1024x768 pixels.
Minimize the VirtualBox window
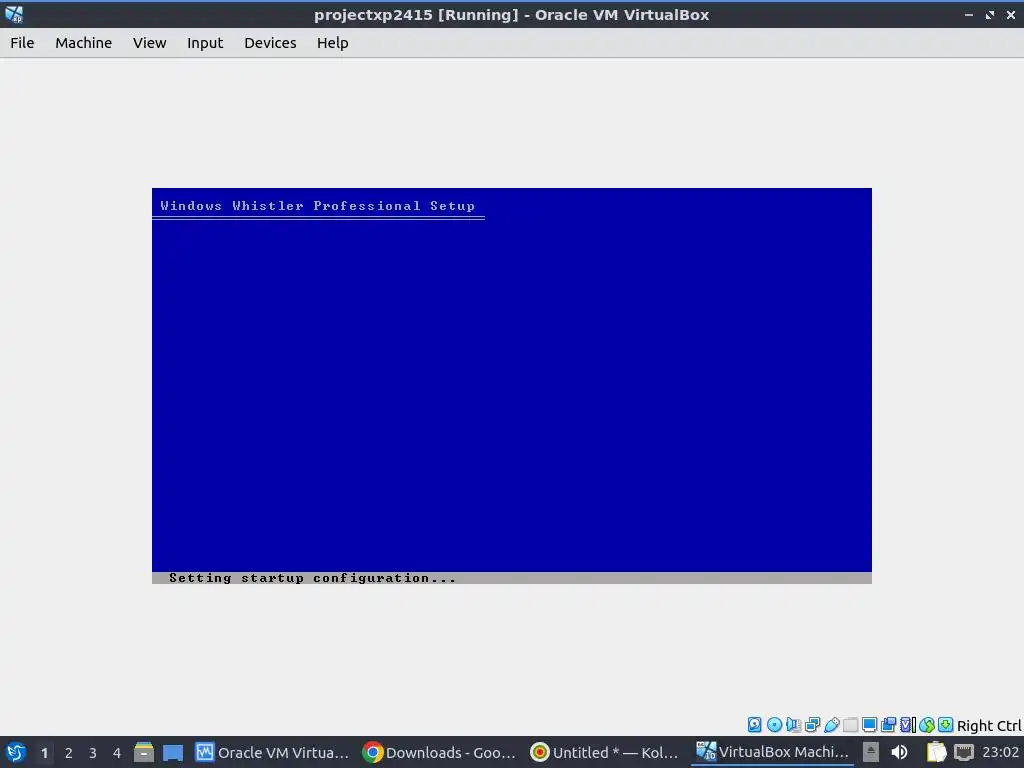(969, 14)
